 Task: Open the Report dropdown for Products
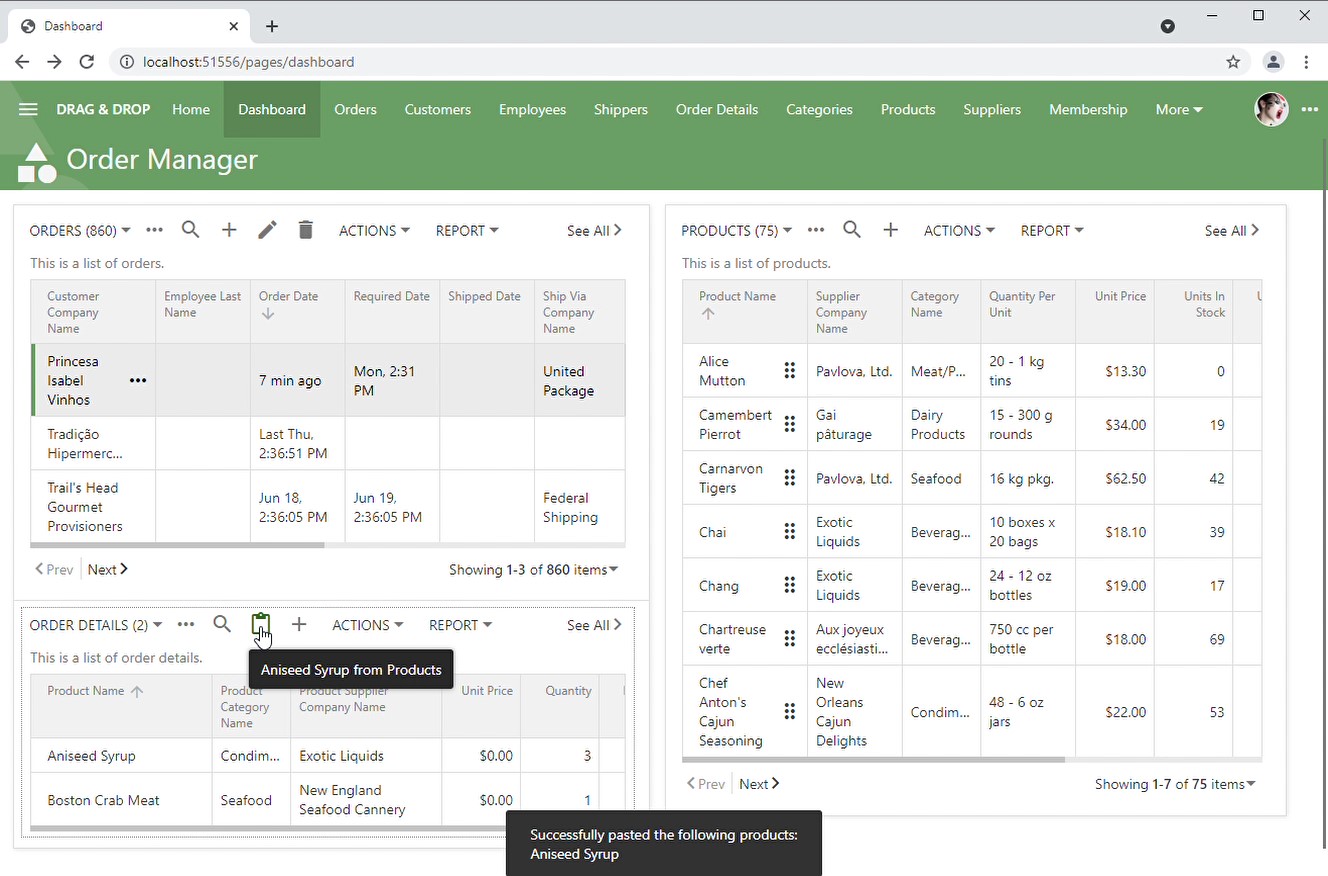[1051, 230]
